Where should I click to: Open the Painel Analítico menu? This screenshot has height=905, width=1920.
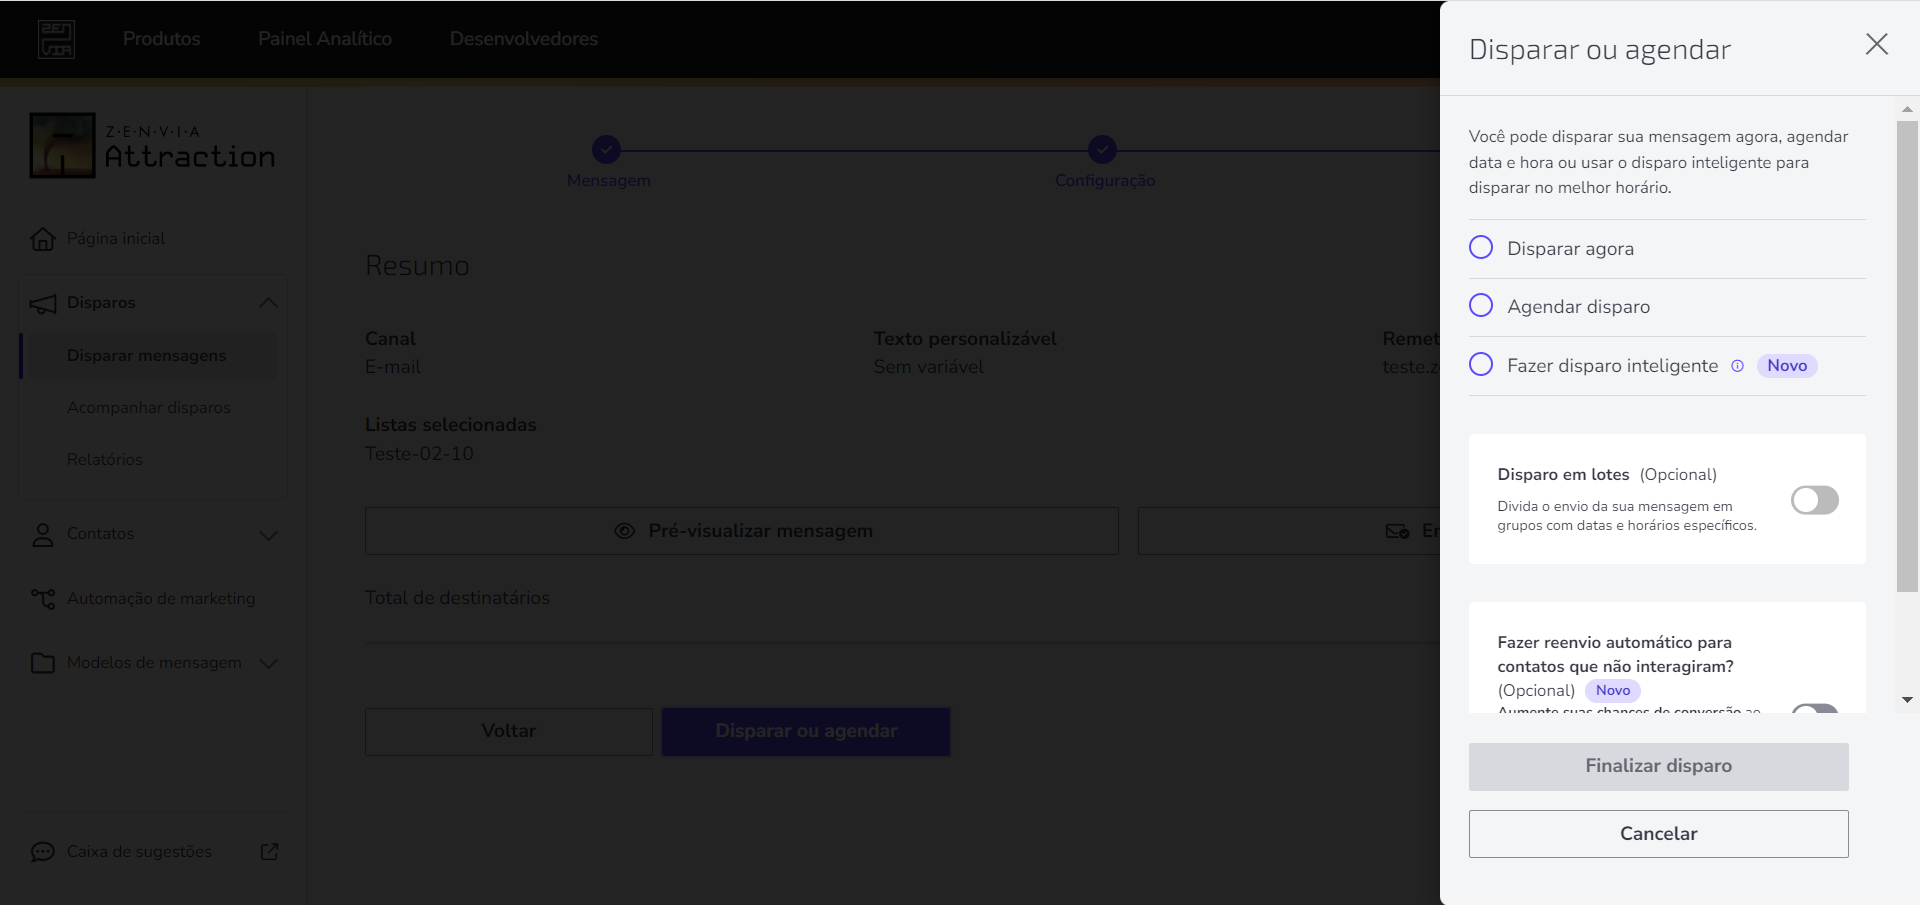coord(325,39)
